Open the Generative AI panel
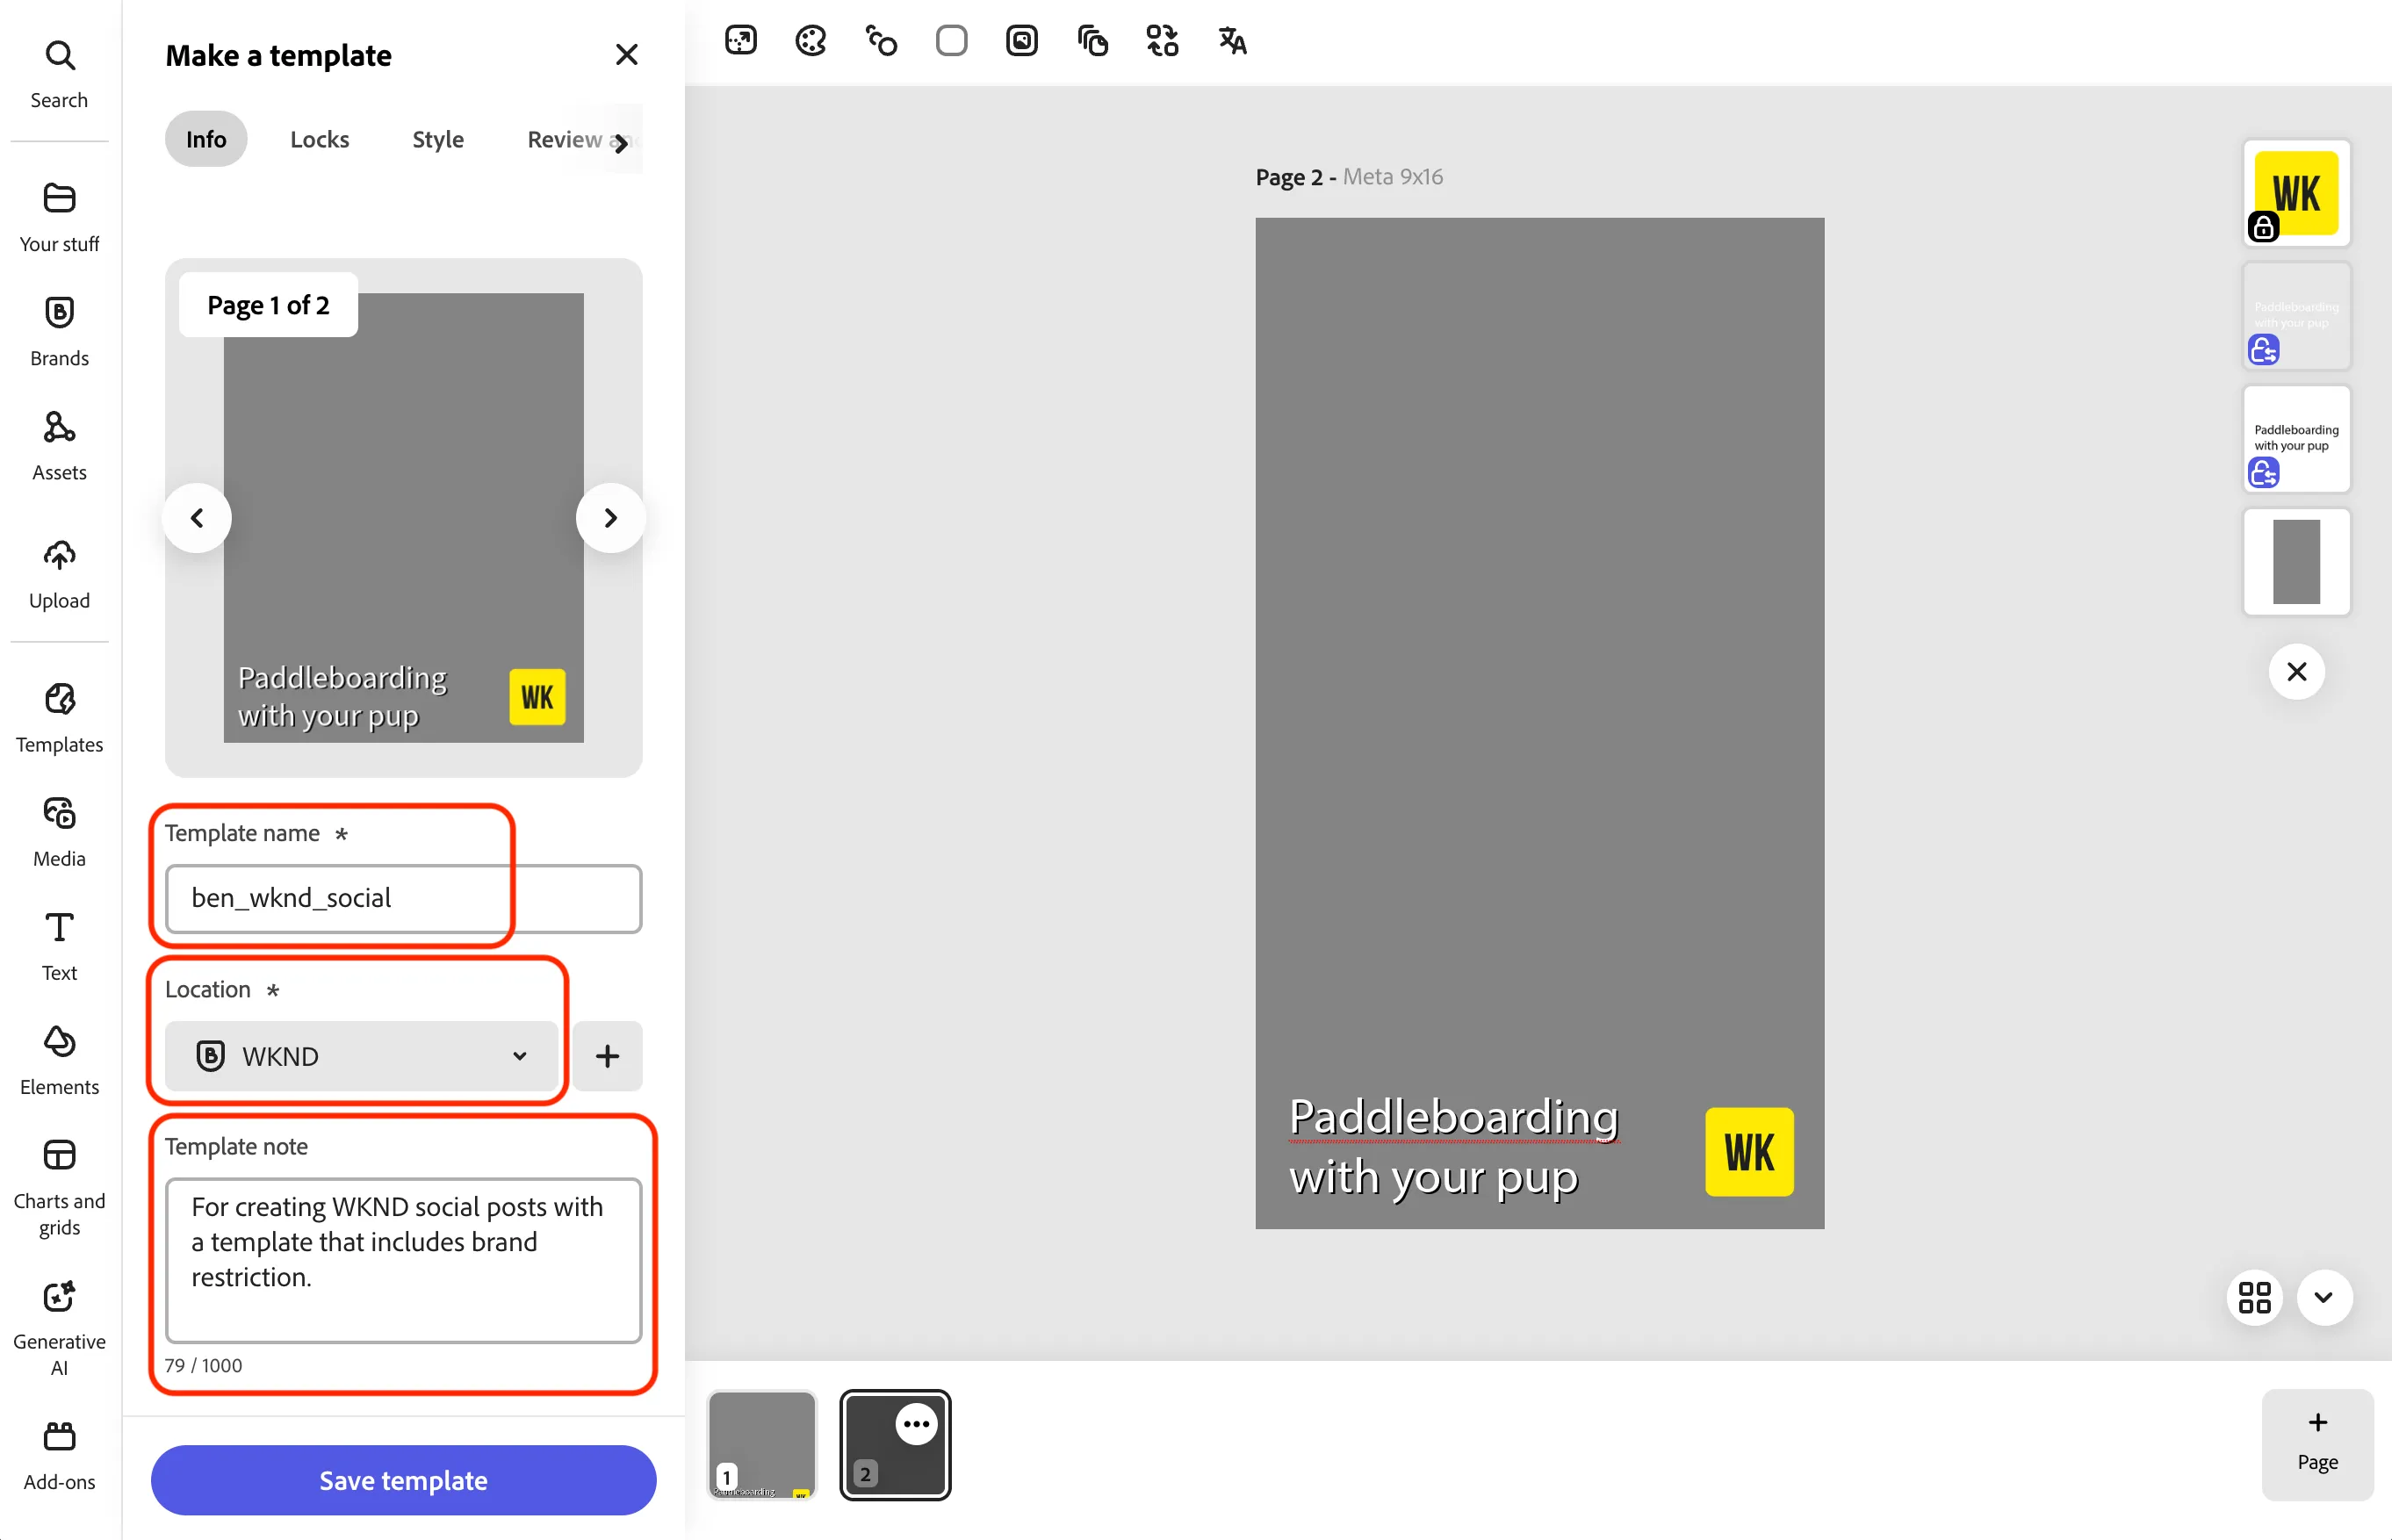The image size is (2392, 1540). [59, 1327]
